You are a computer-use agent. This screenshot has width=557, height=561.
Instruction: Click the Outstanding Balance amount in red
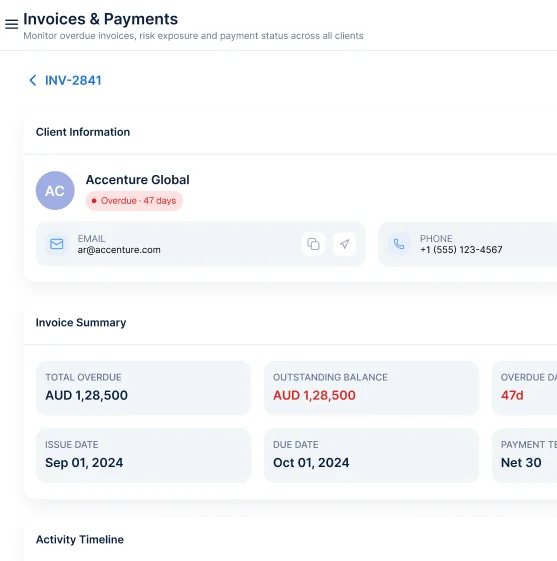click(314, 395)
